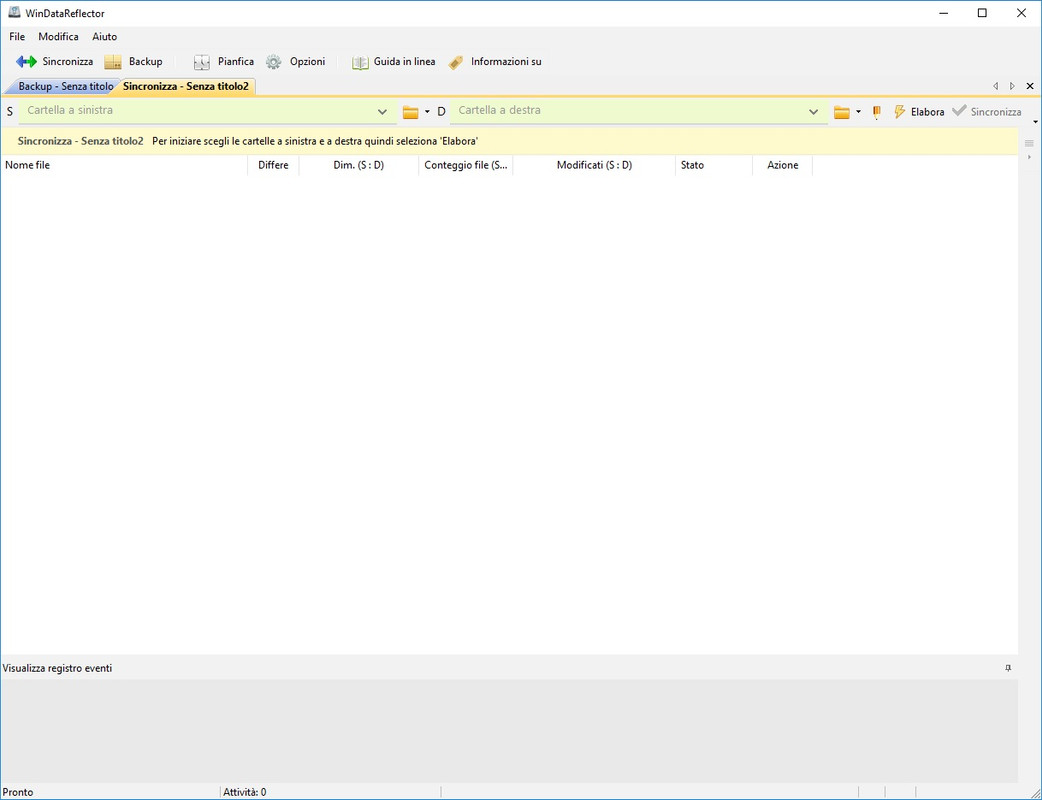
Task: Open the left folder button's dropdown arrow
Action: pos(427,112)
